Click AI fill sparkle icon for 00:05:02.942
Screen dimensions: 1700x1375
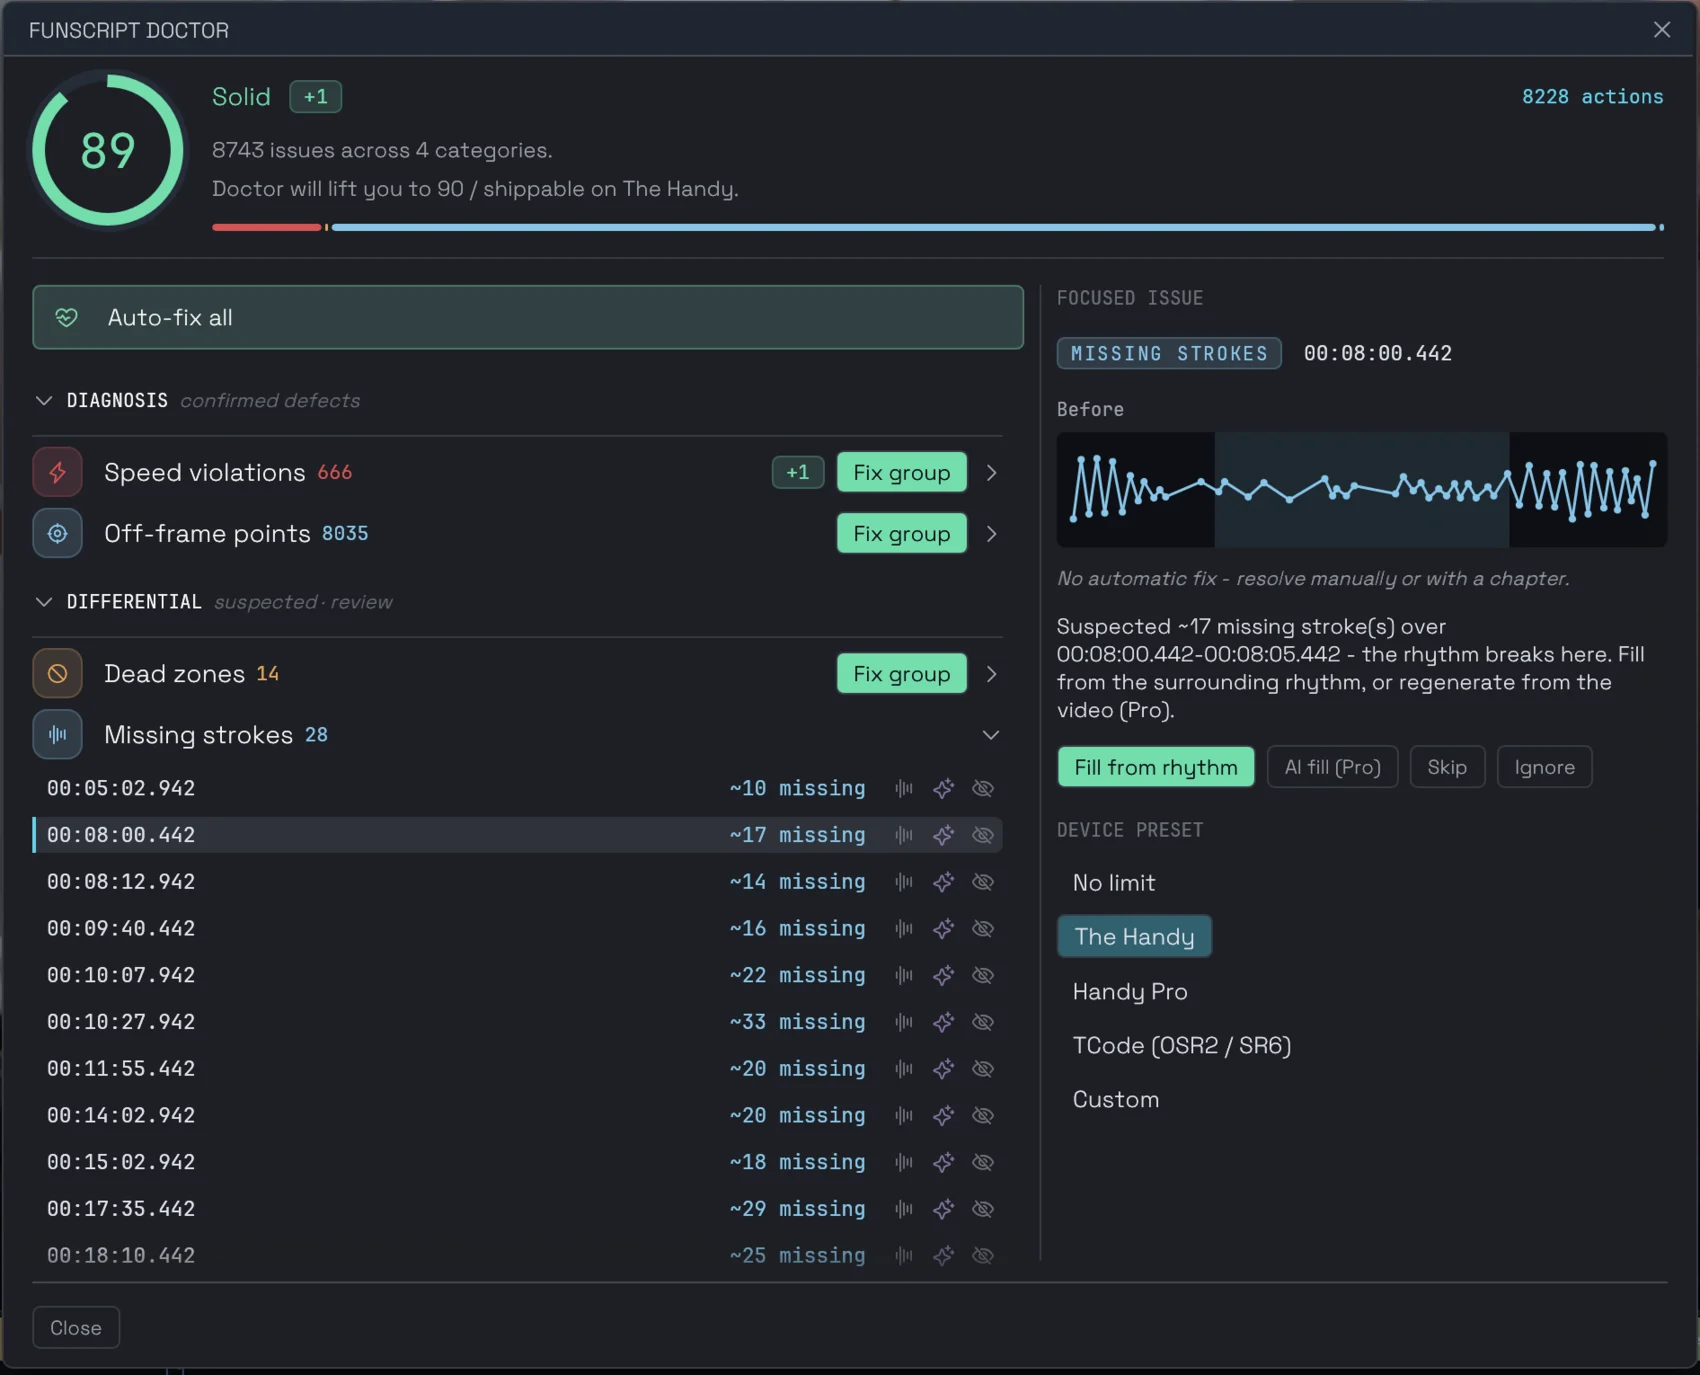tap(943, 788)
